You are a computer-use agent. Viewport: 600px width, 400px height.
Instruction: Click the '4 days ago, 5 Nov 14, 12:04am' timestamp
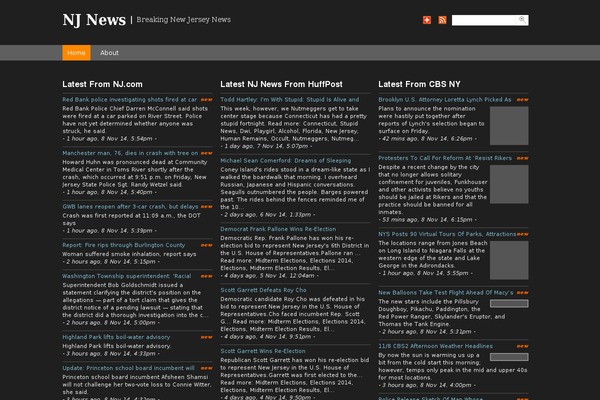coord(269,276)
